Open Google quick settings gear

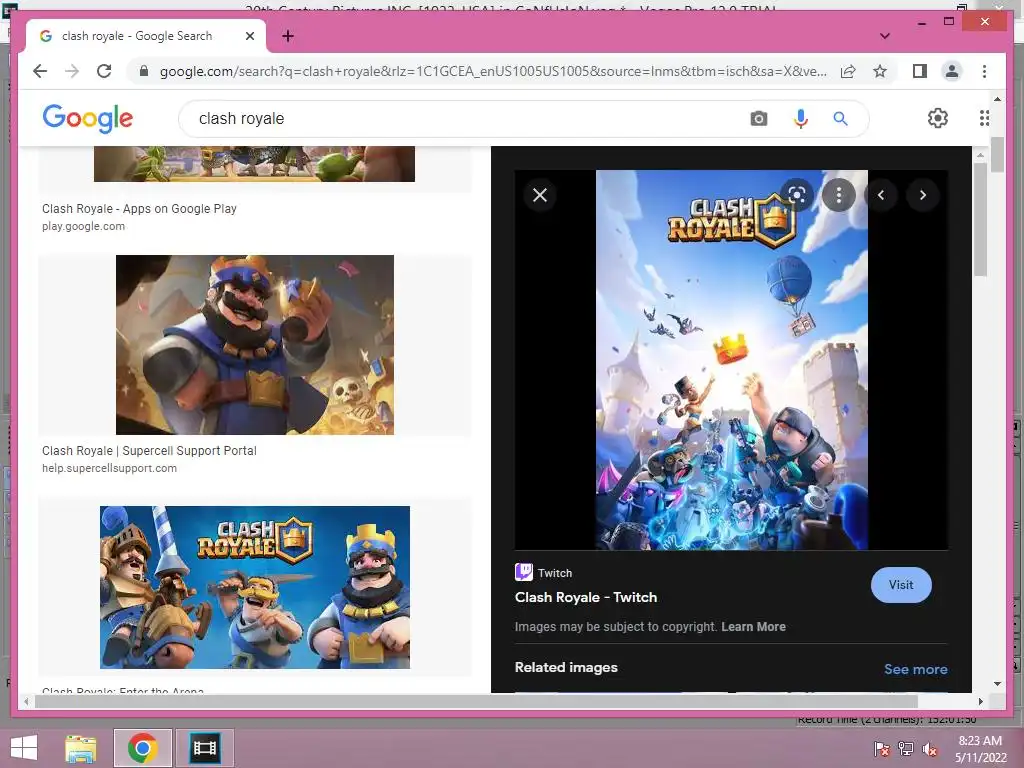(938, 118)
